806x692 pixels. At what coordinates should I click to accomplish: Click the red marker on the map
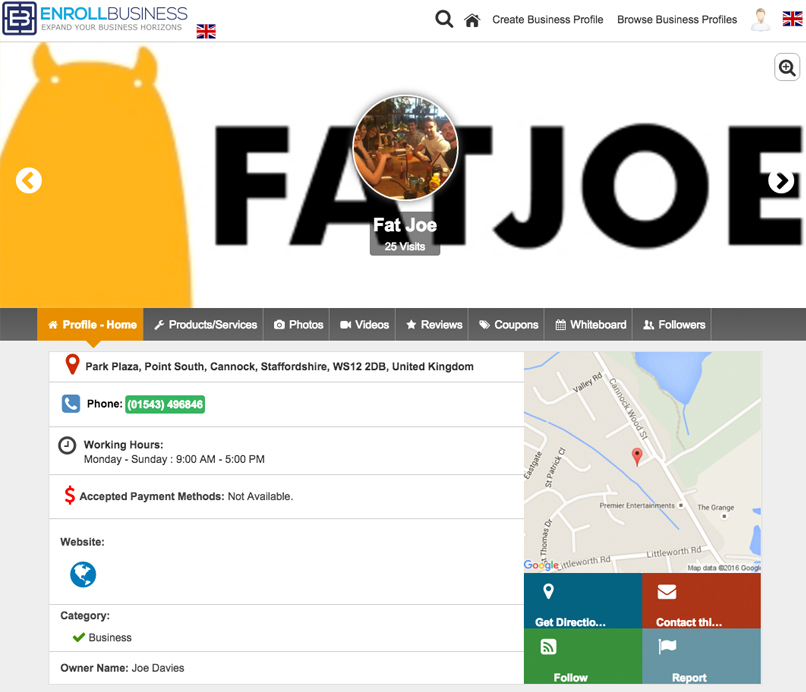coord(637,456)
